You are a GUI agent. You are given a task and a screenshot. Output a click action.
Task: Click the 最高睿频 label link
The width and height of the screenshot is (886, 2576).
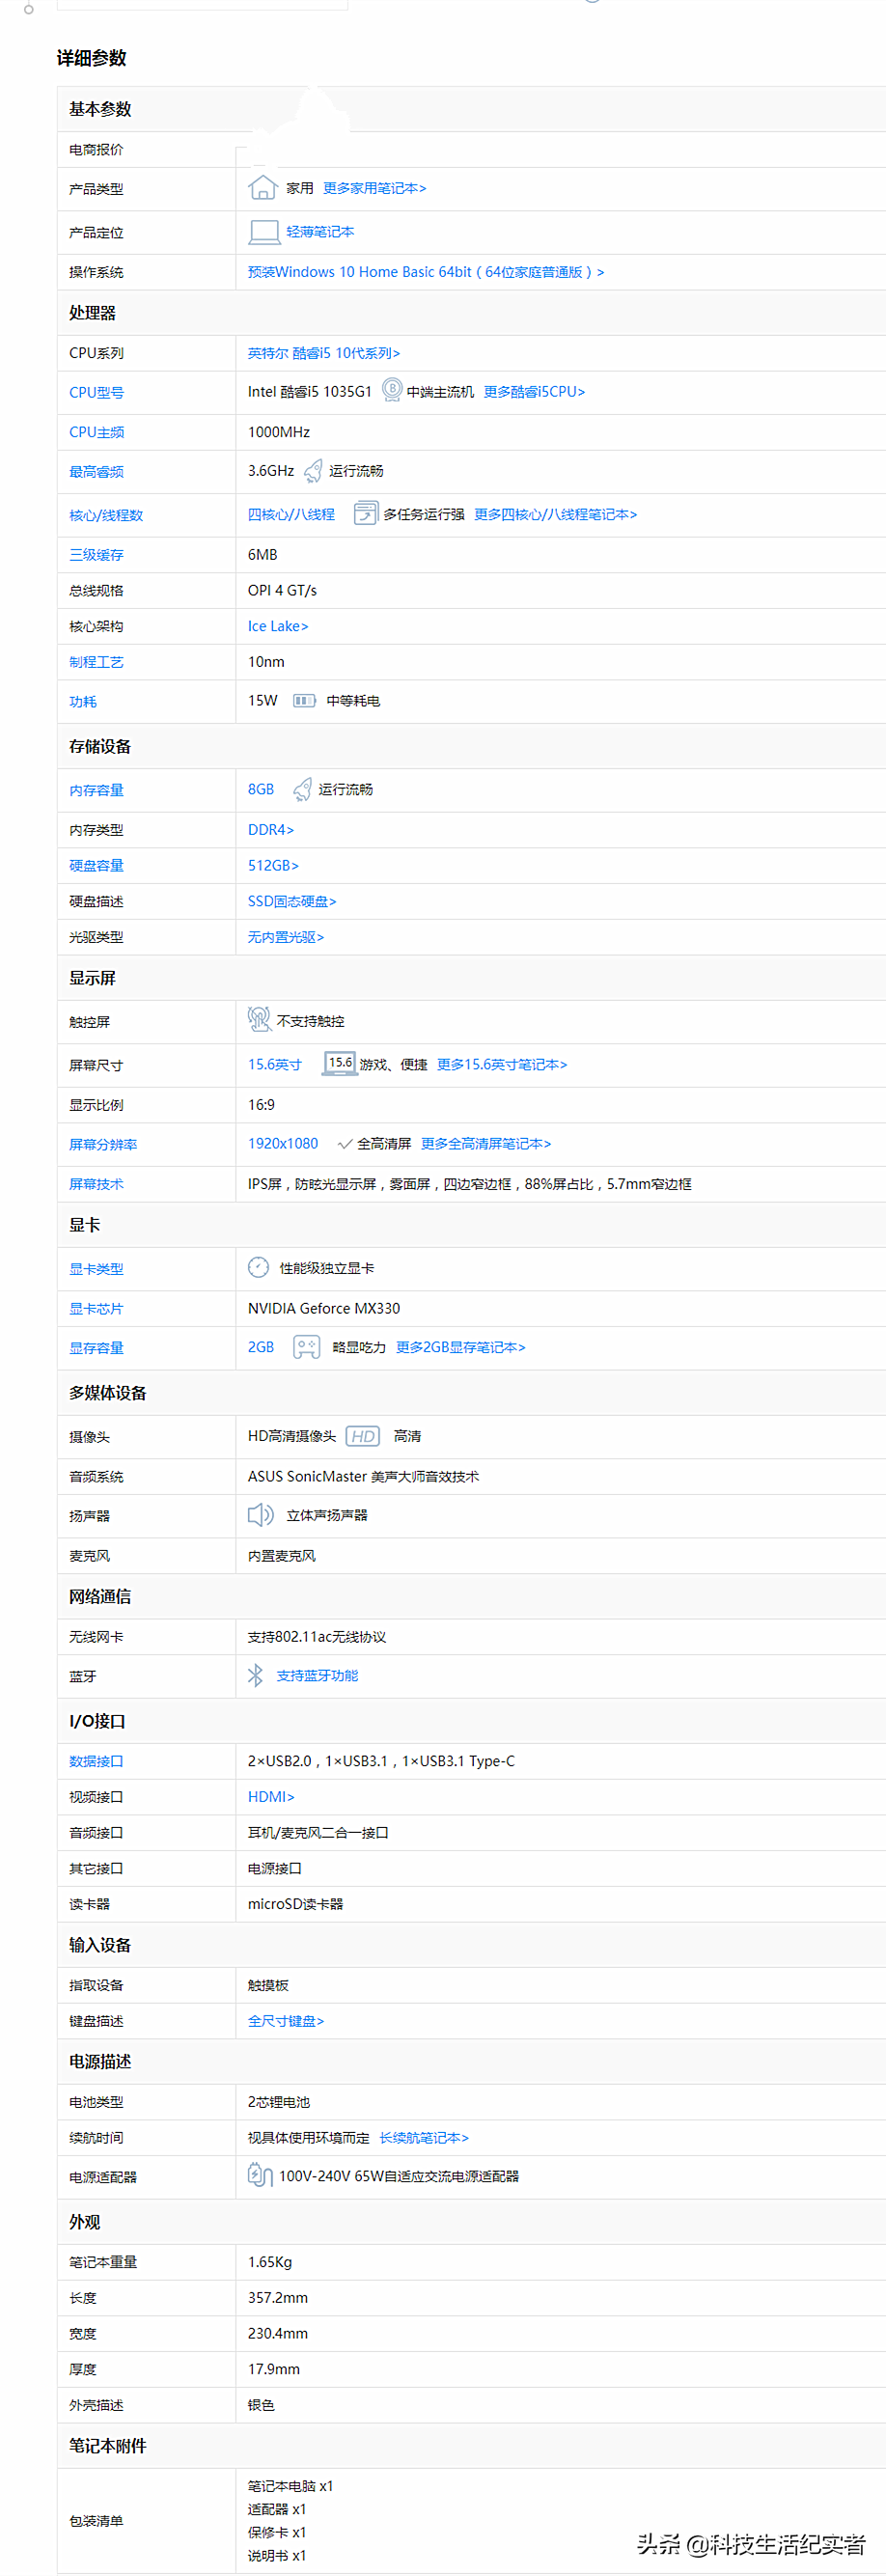point(96,472)
